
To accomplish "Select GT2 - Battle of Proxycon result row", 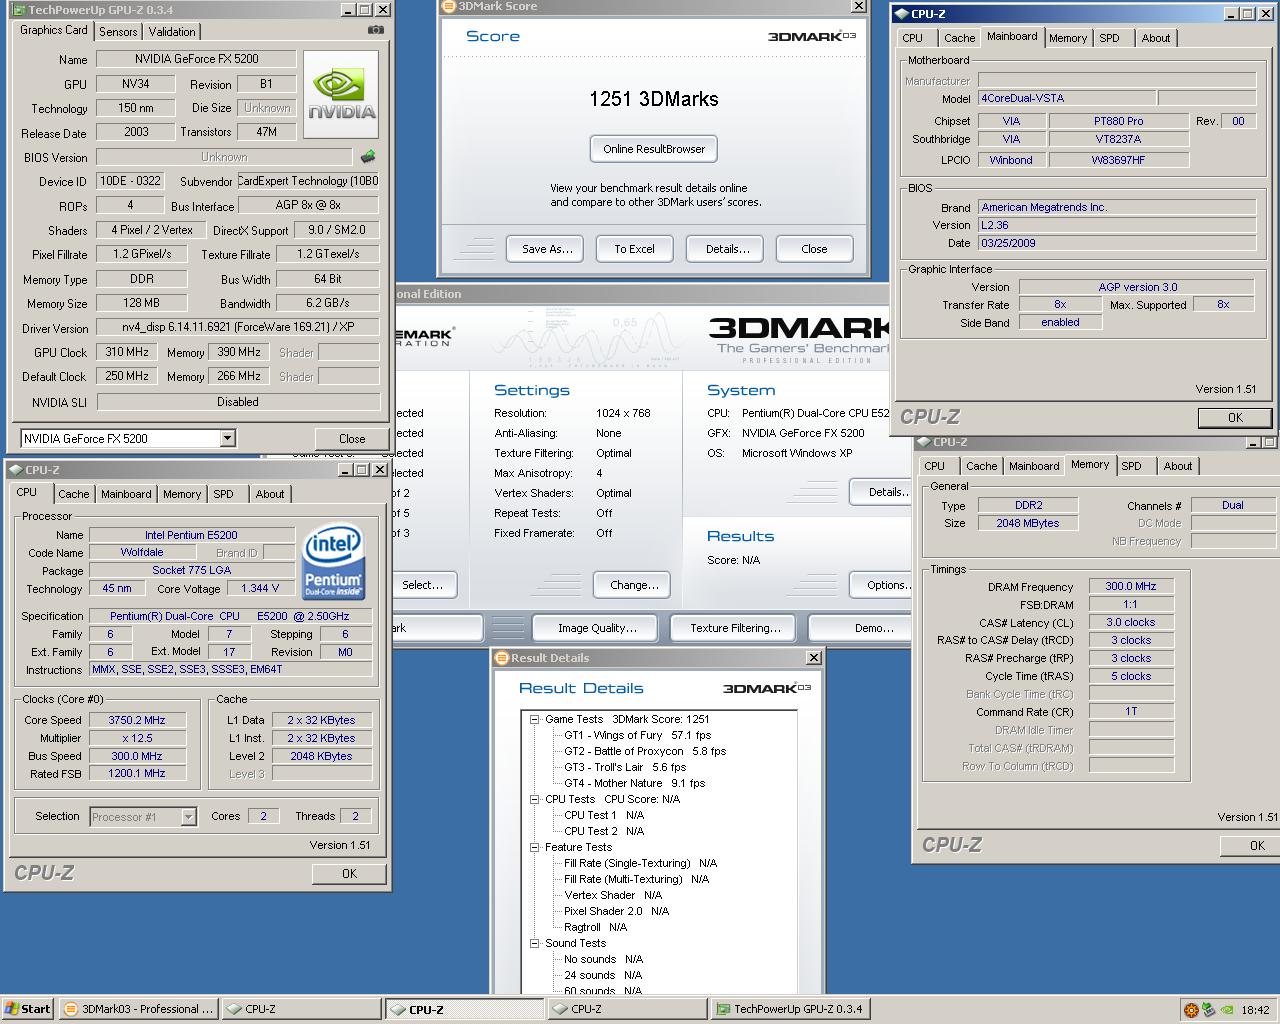I will pos(644,751).
